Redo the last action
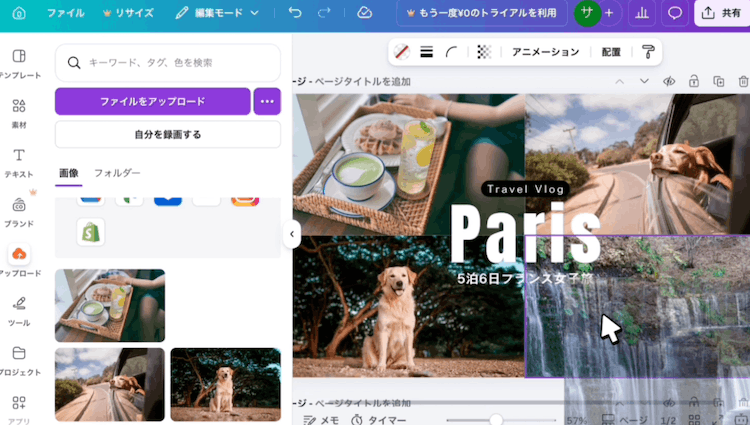 [324, 13]
